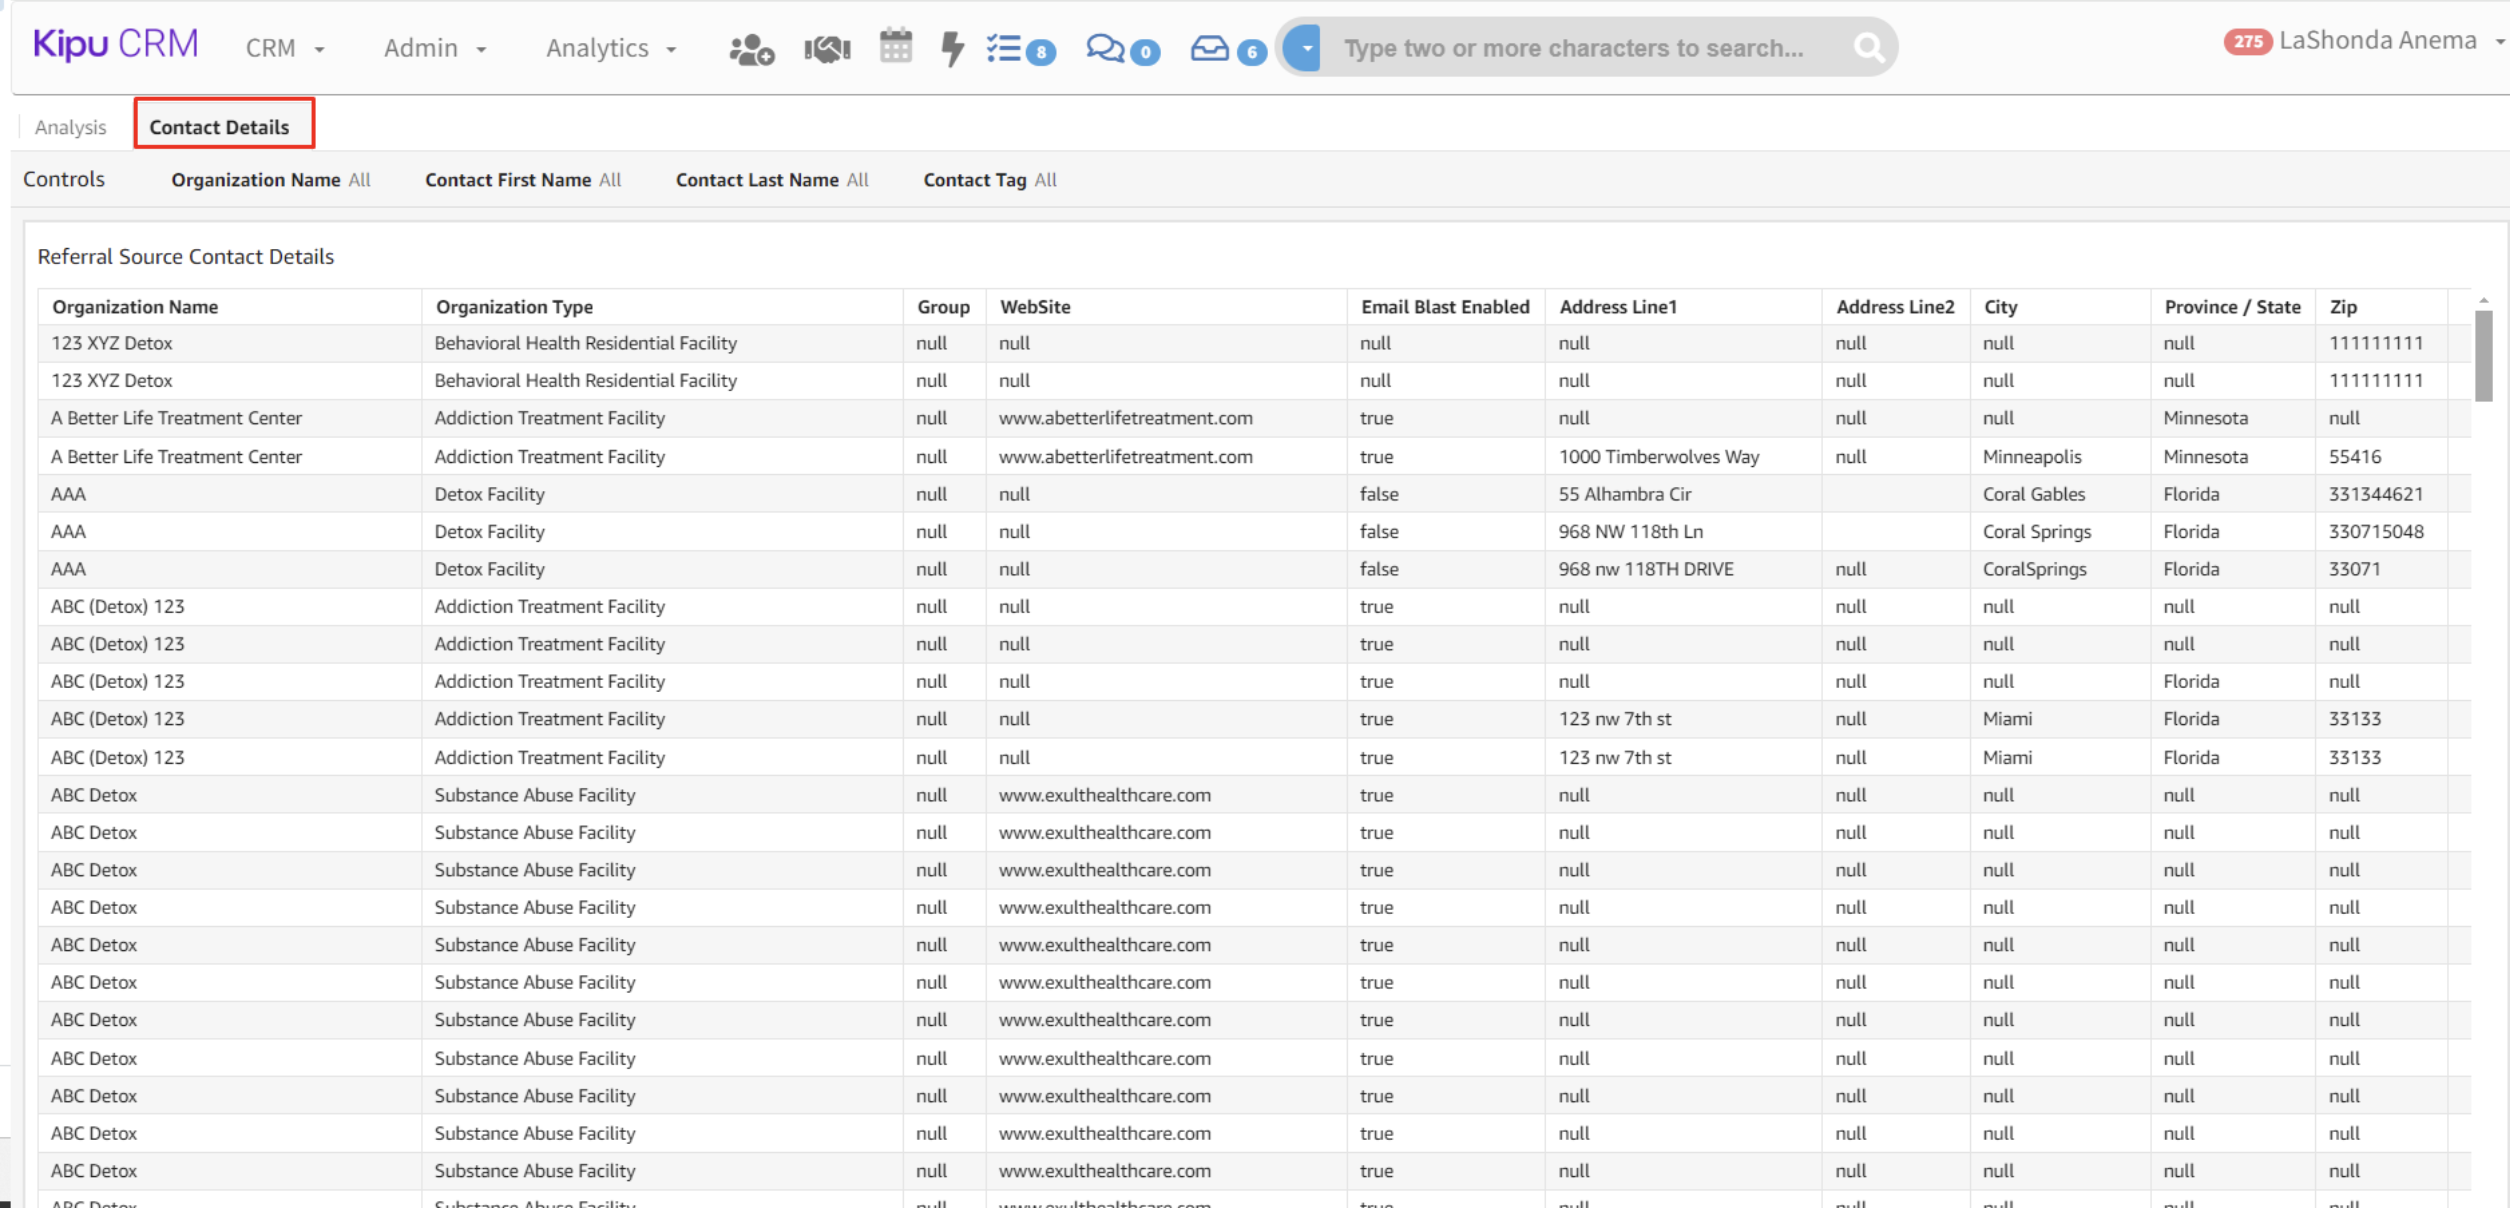Image resolution: width=2510 pixels, height=1208 pixels.
Task: Click the lightning bolt icon
Action: point(952,47)
